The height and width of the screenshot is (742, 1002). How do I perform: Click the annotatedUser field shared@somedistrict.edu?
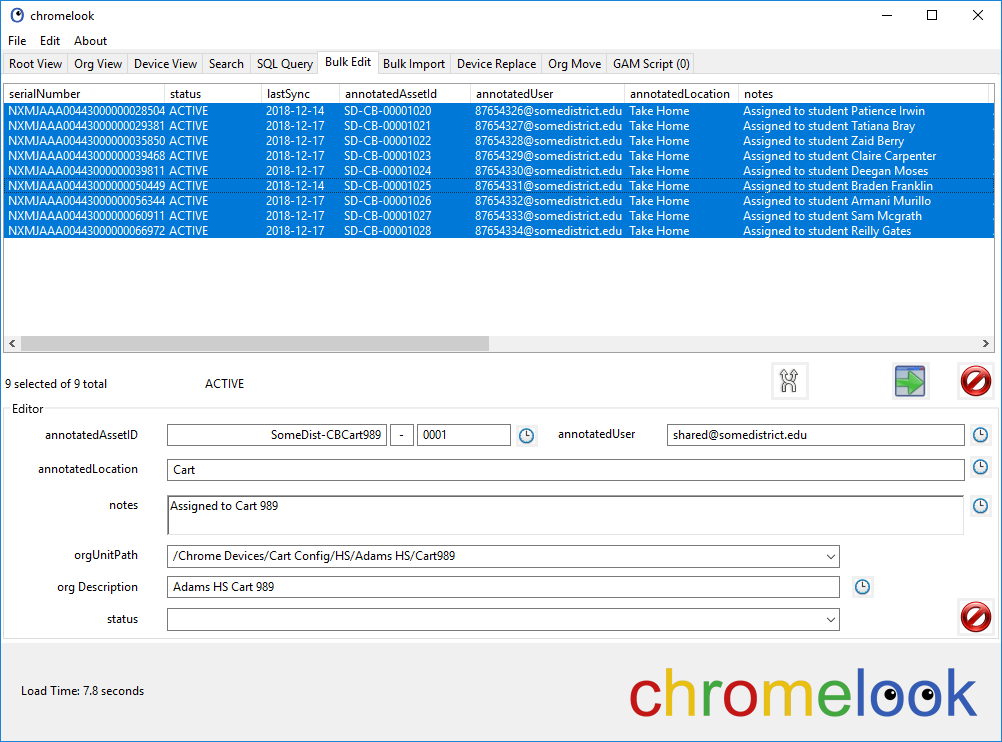pyautogui.click(x=815, y=435)
